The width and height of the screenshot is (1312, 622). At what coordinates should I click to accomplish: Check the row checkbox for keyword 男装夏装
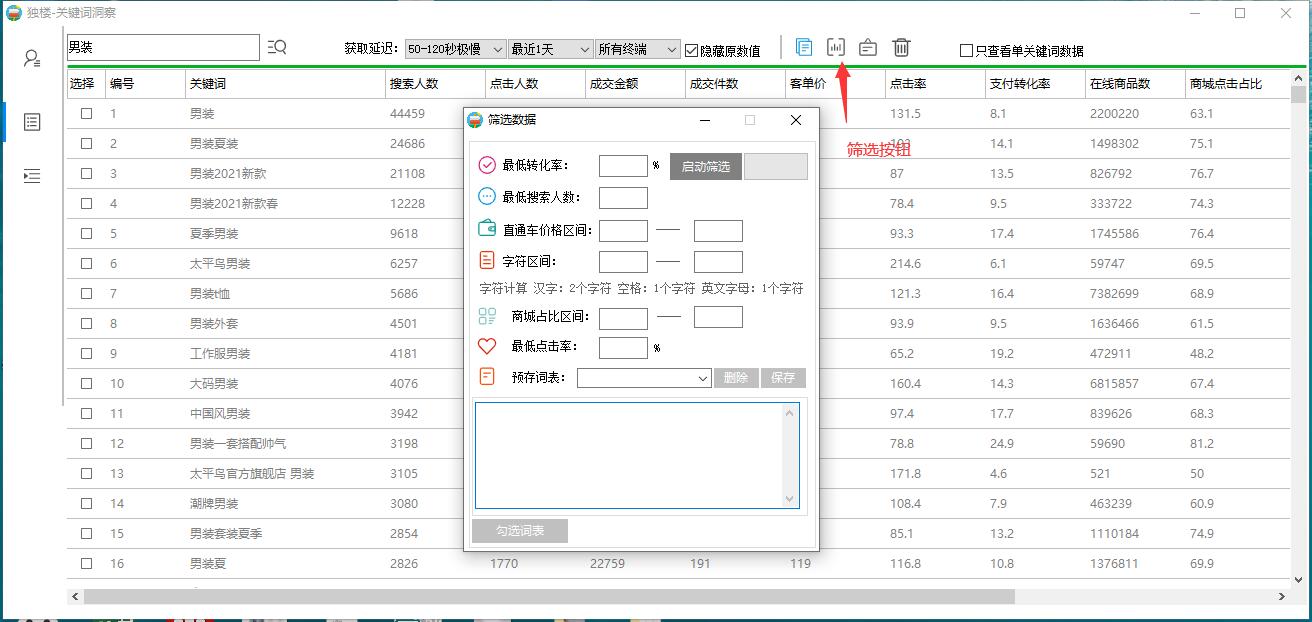click(x=86, y=143)
